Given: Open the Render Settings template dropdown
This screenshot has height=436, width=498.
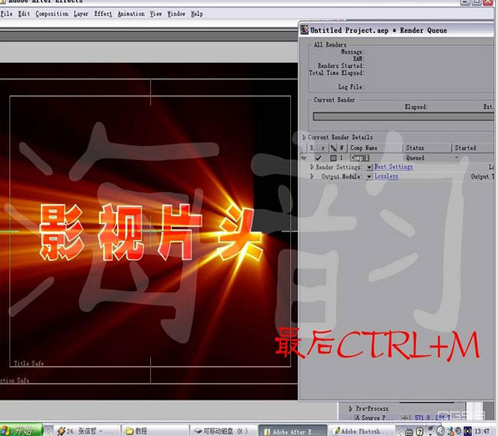Looking at the screenshot, I should coord(369,167).
